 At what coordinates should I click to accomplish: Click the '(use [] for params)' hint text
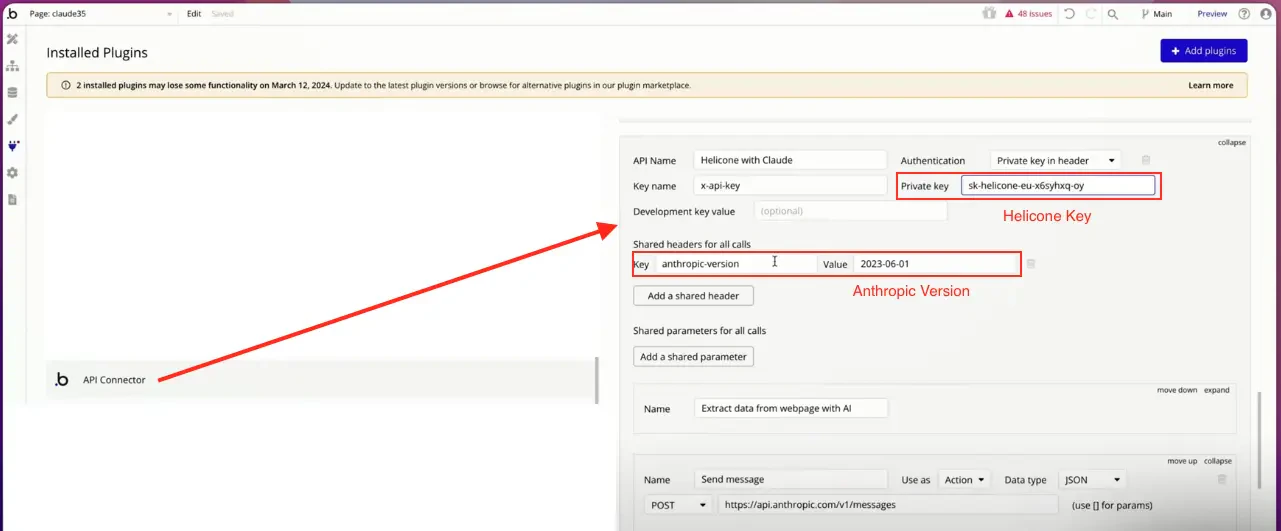click(x=1112, y=505)
